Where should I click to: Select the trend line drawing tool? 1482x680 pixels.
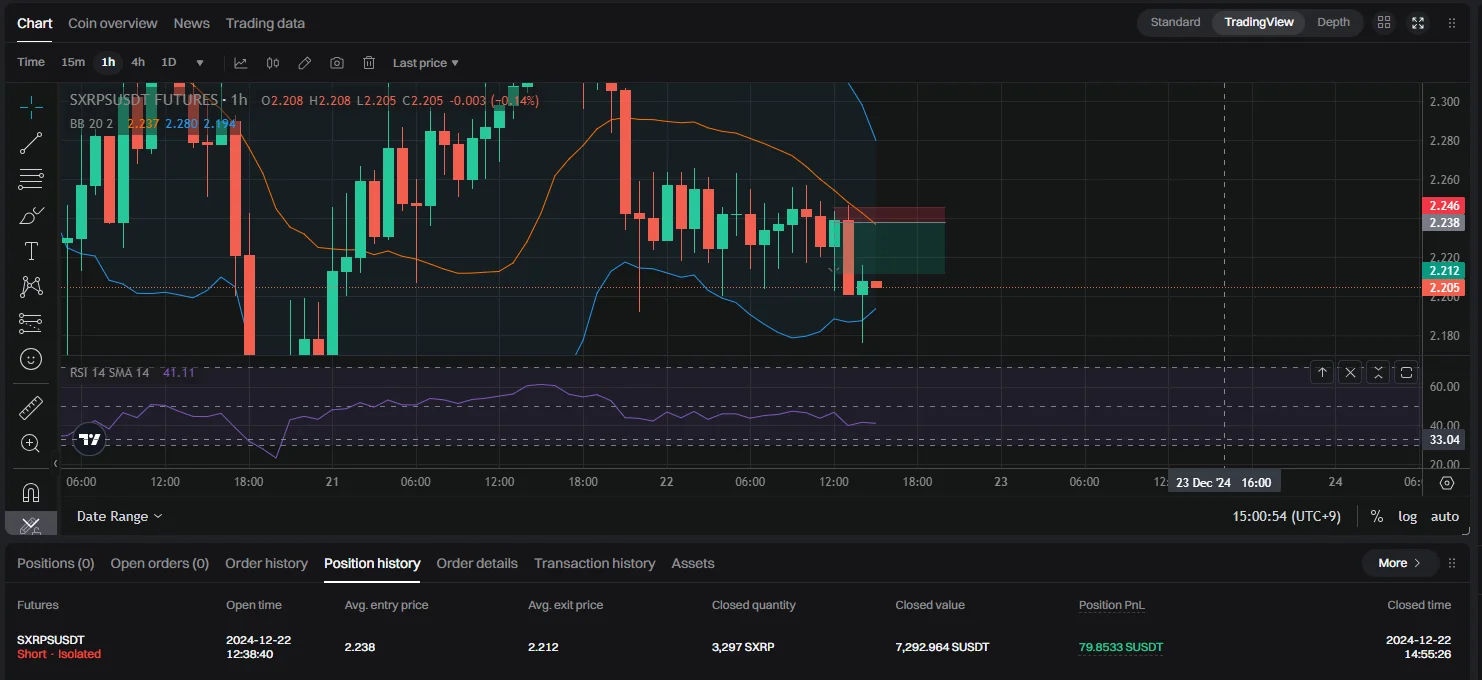31,143
